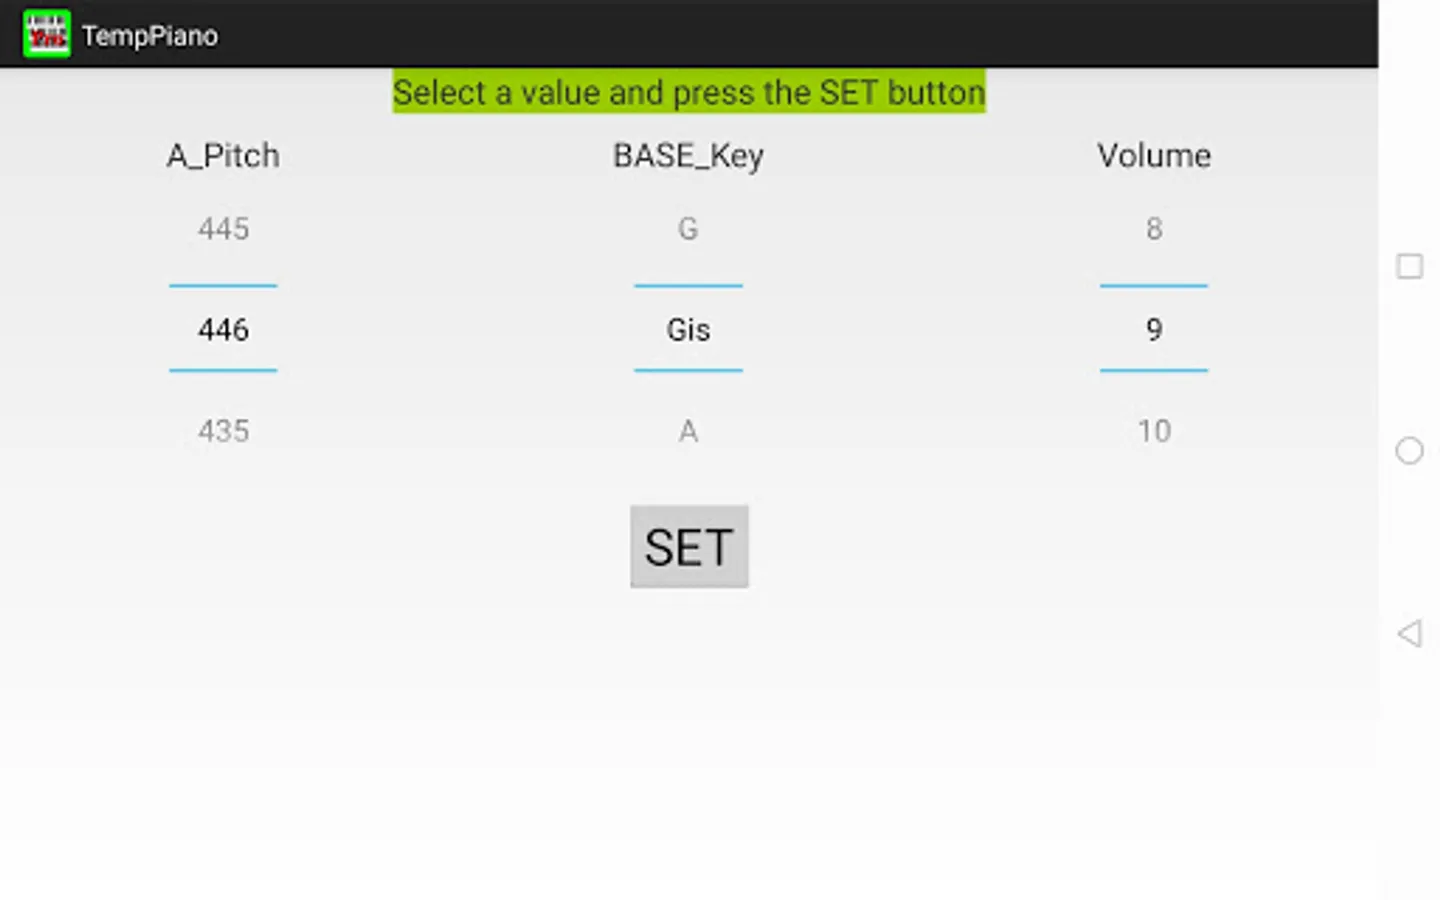Click the Volume column label
This screenshot has width=1440, height=900.
(x=1154, y=156)
